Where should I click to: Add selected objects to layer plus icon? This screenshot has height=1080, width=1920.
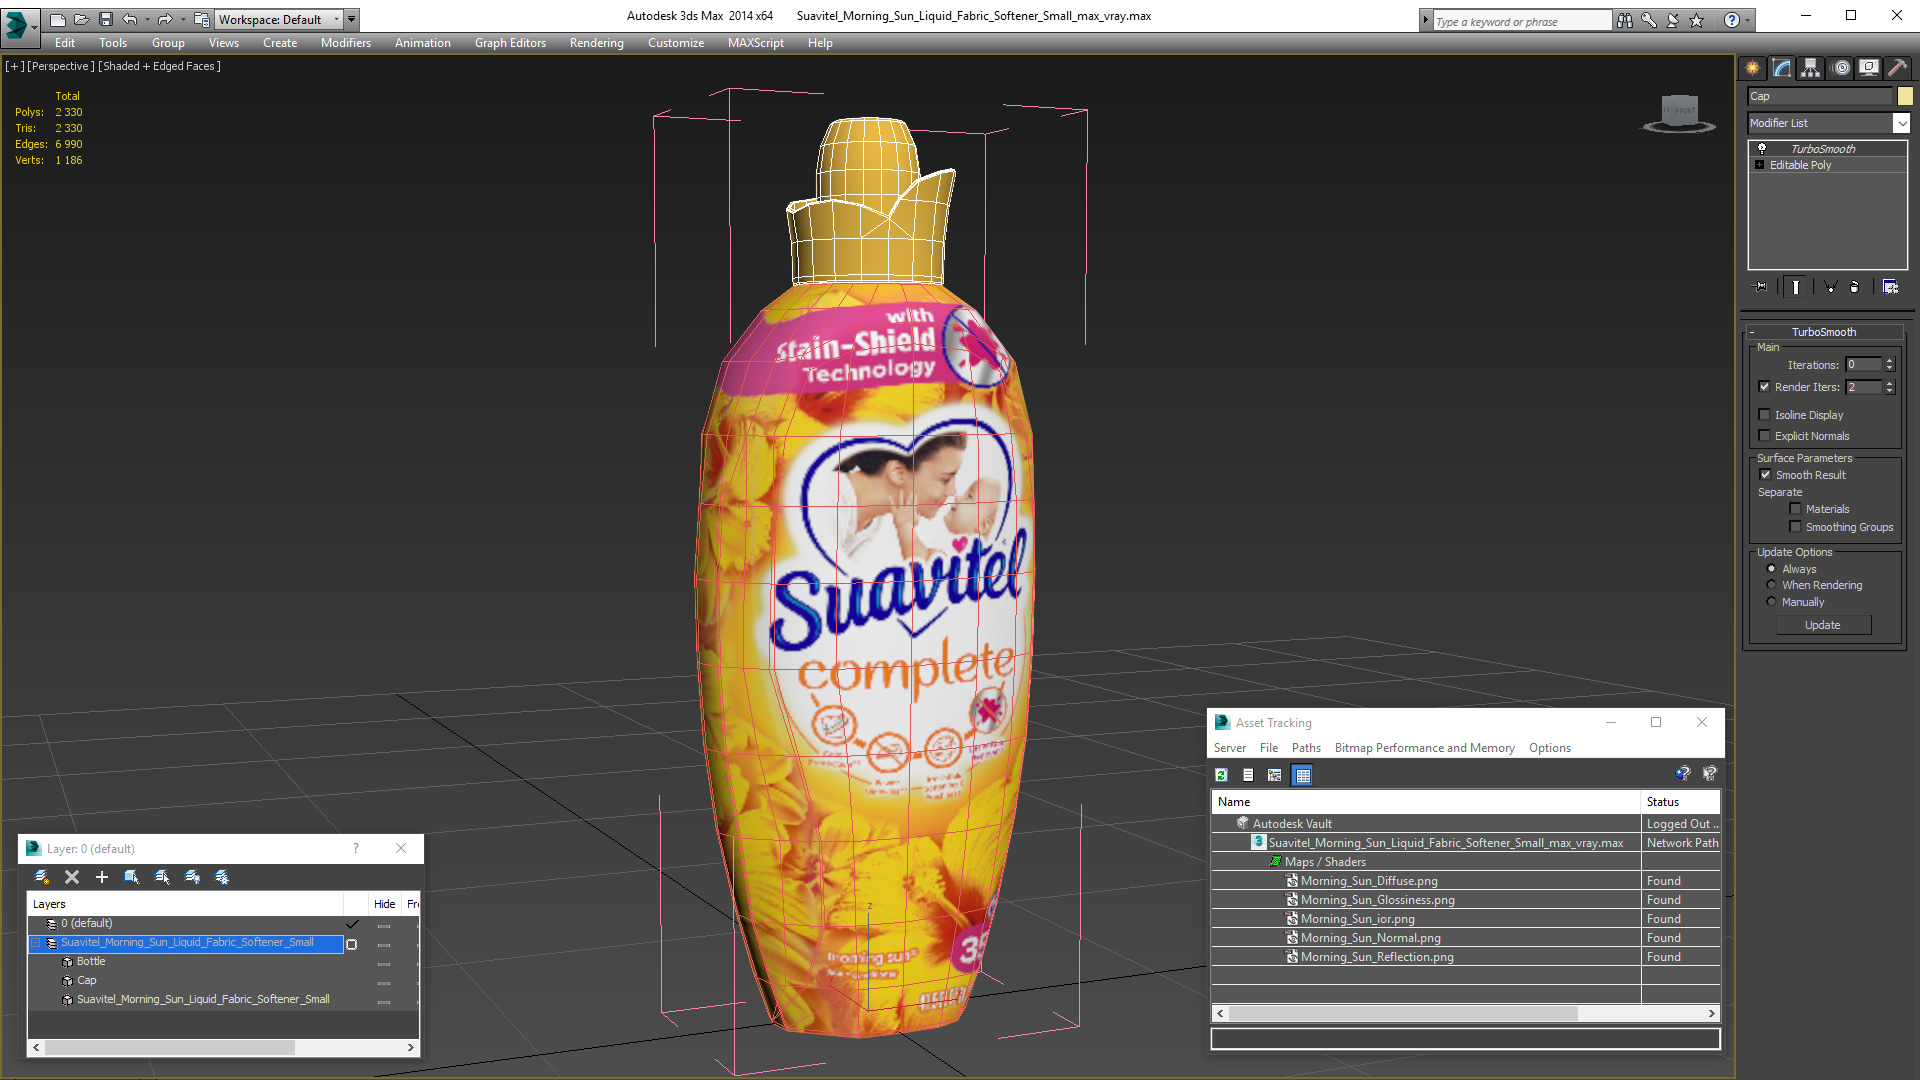102,877
